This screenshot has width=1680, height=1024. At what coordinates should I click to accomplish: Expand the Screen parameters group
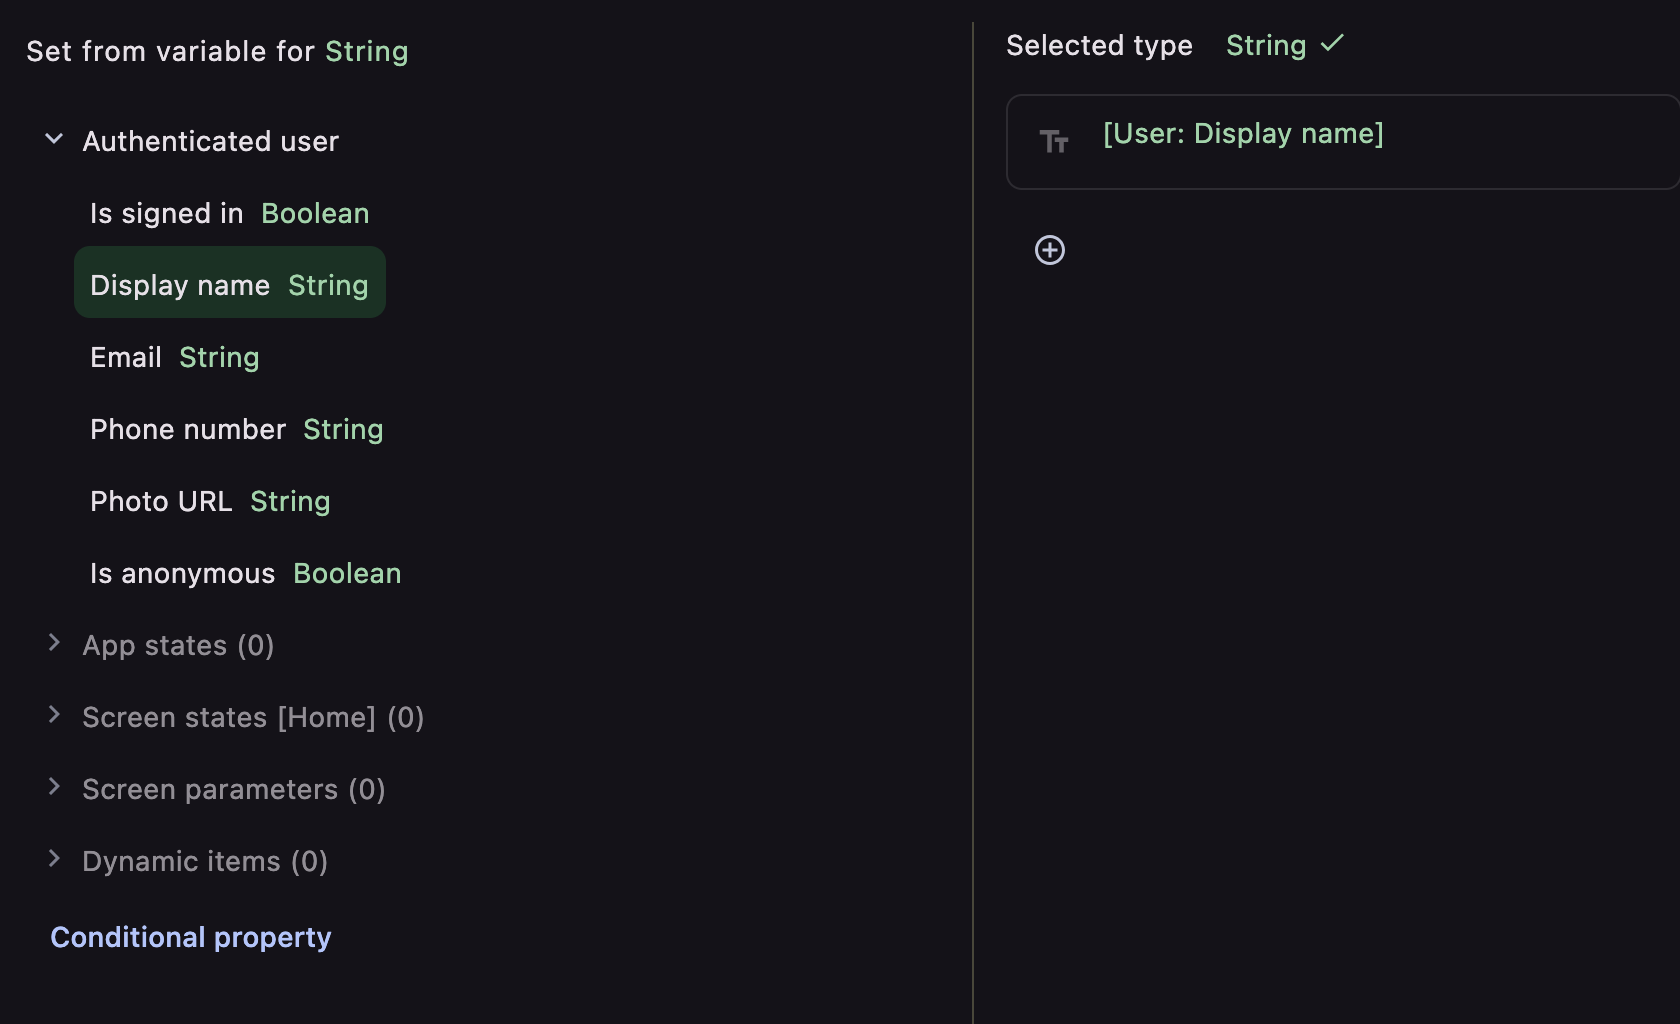[54, 788]
